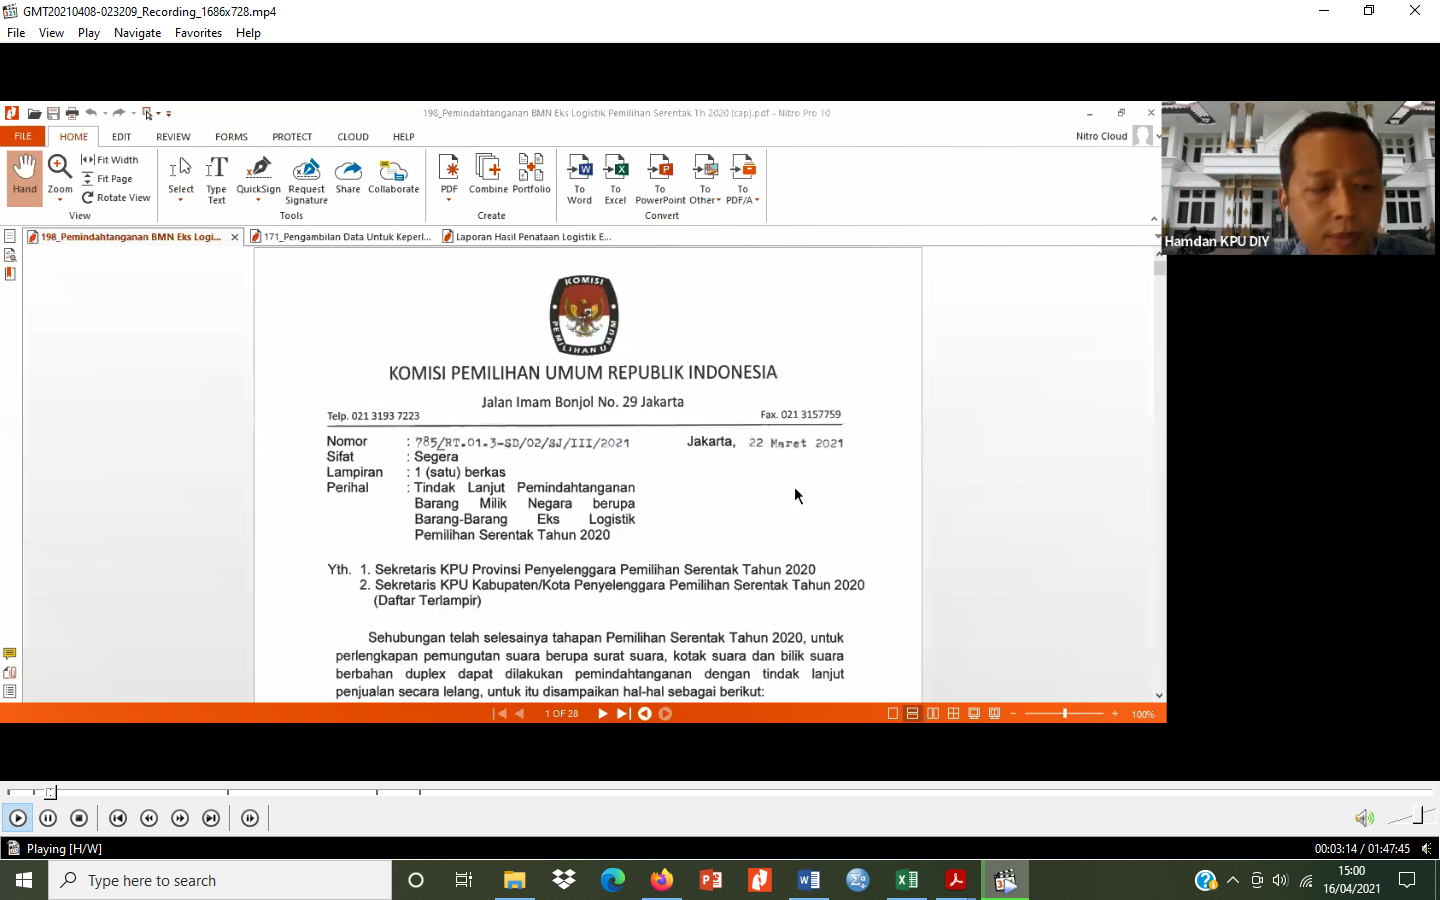Click the Rotate View button
This screenshot has height=900, width=1440.
pyautogui.click(x=116, y=198)
